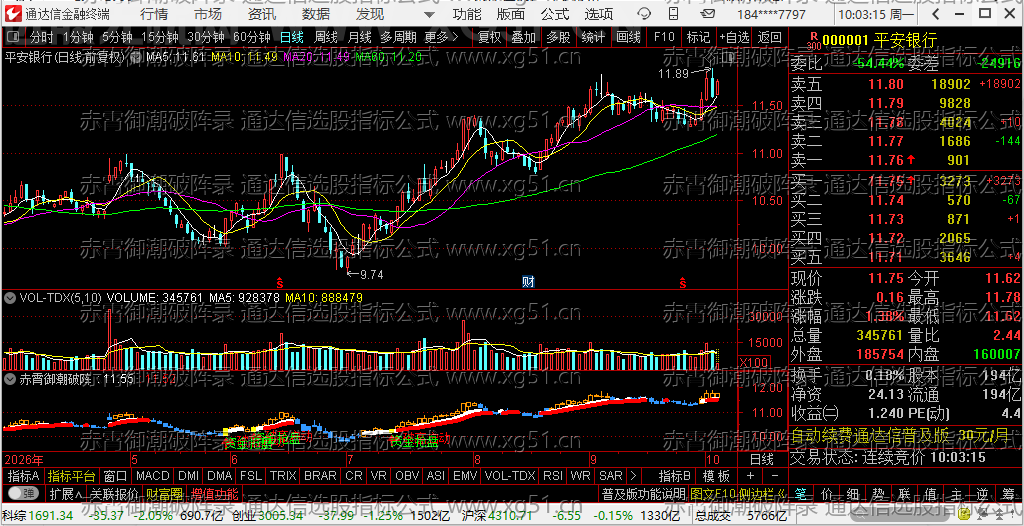Switch chart period to 月线
Viewport: 1024px width, 526px height.
pos(360,37)
